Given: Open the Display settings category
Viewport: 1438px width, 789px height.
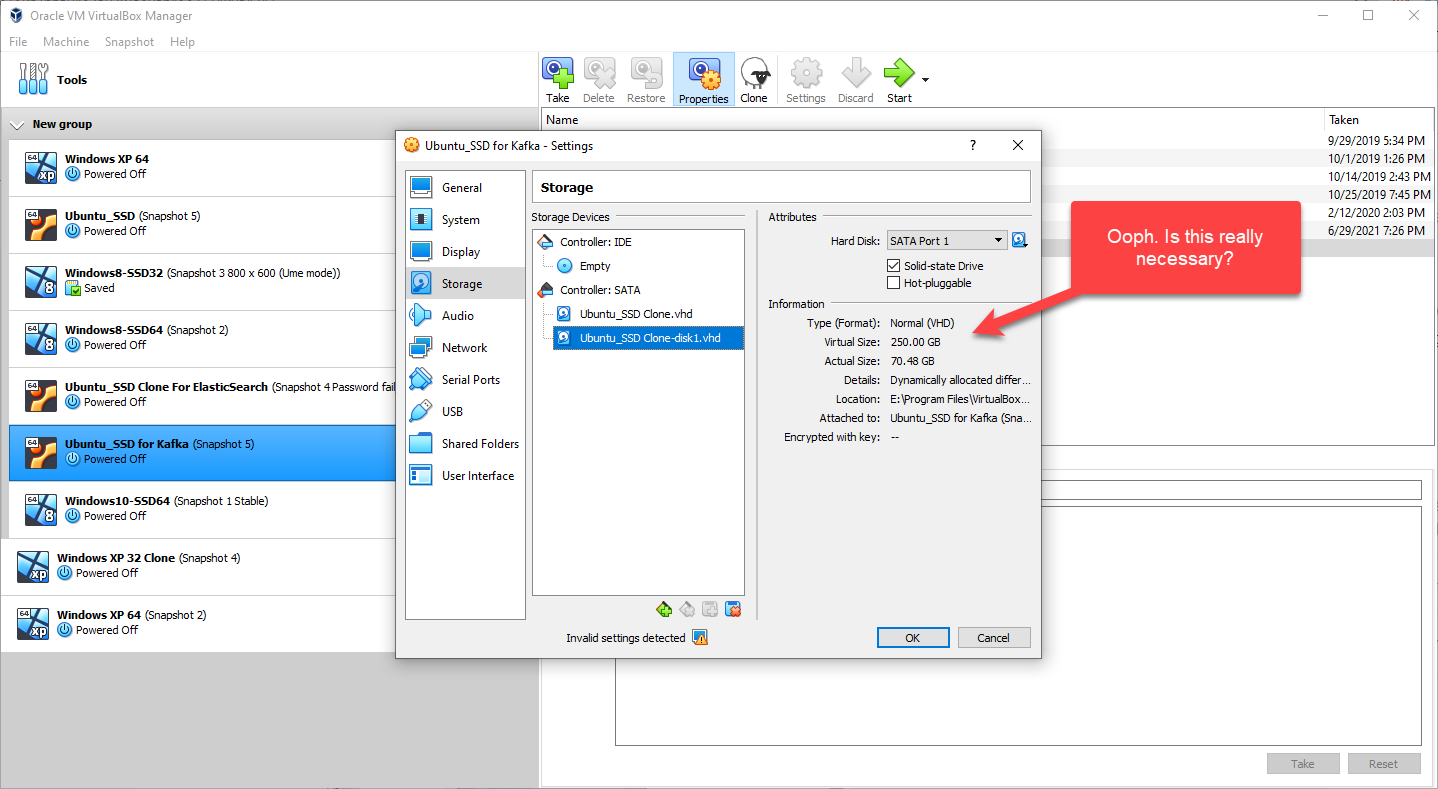Looking at the screenshot, I should click(465, 252).
